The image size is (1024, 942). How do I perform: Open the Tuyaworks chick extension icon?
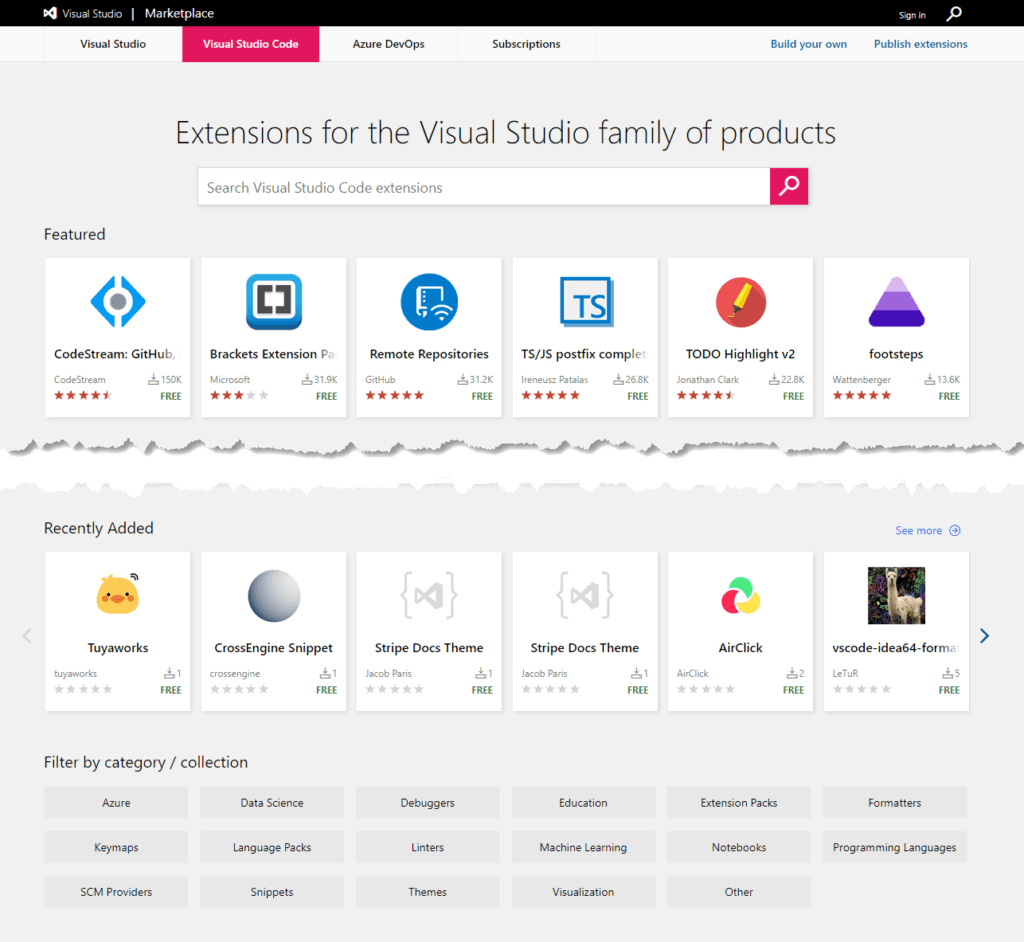[x=117, y=594]
